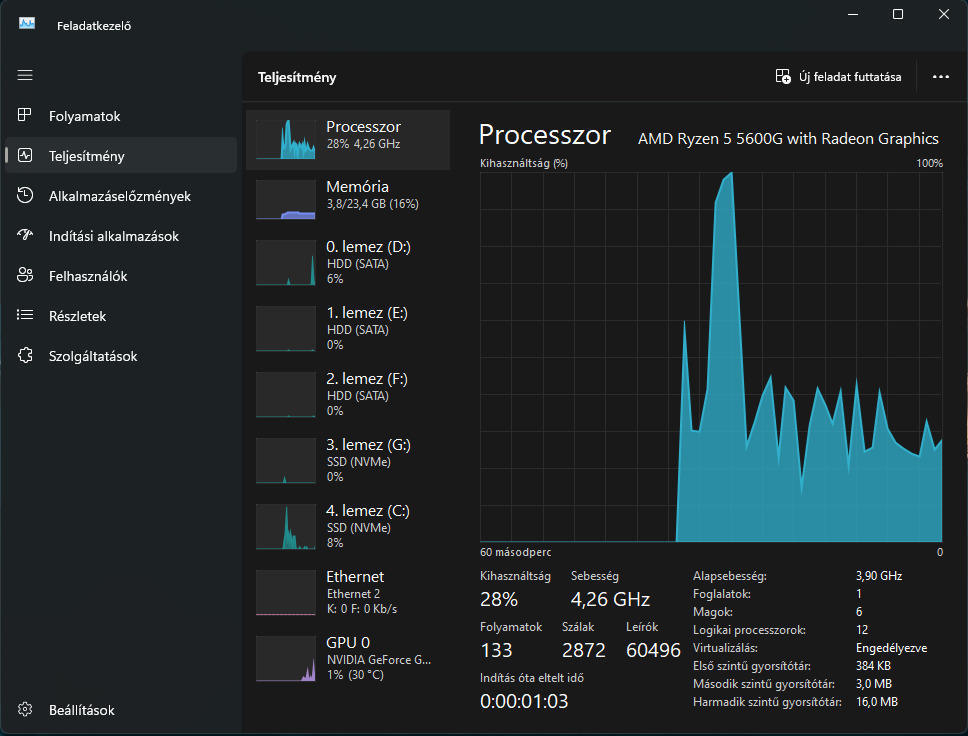
Task: Select 4. lemez (C:) SSD item
Action: tap(348, 527)
